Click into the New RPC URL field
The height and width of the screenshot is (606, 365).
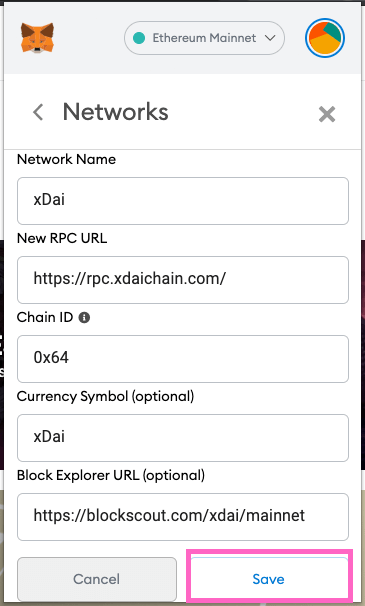(183, 280)
